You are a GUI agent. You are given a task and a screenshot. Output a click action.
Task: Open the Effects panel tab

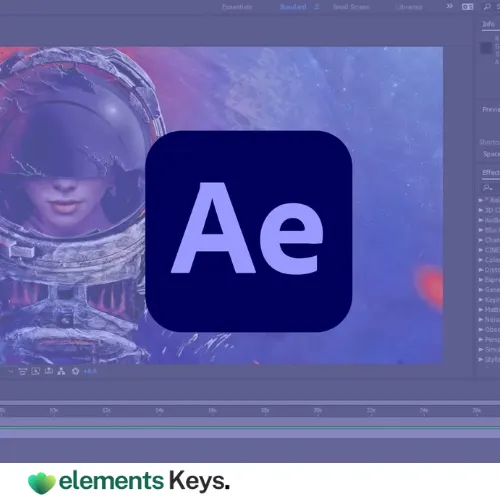tap(491, 172)
